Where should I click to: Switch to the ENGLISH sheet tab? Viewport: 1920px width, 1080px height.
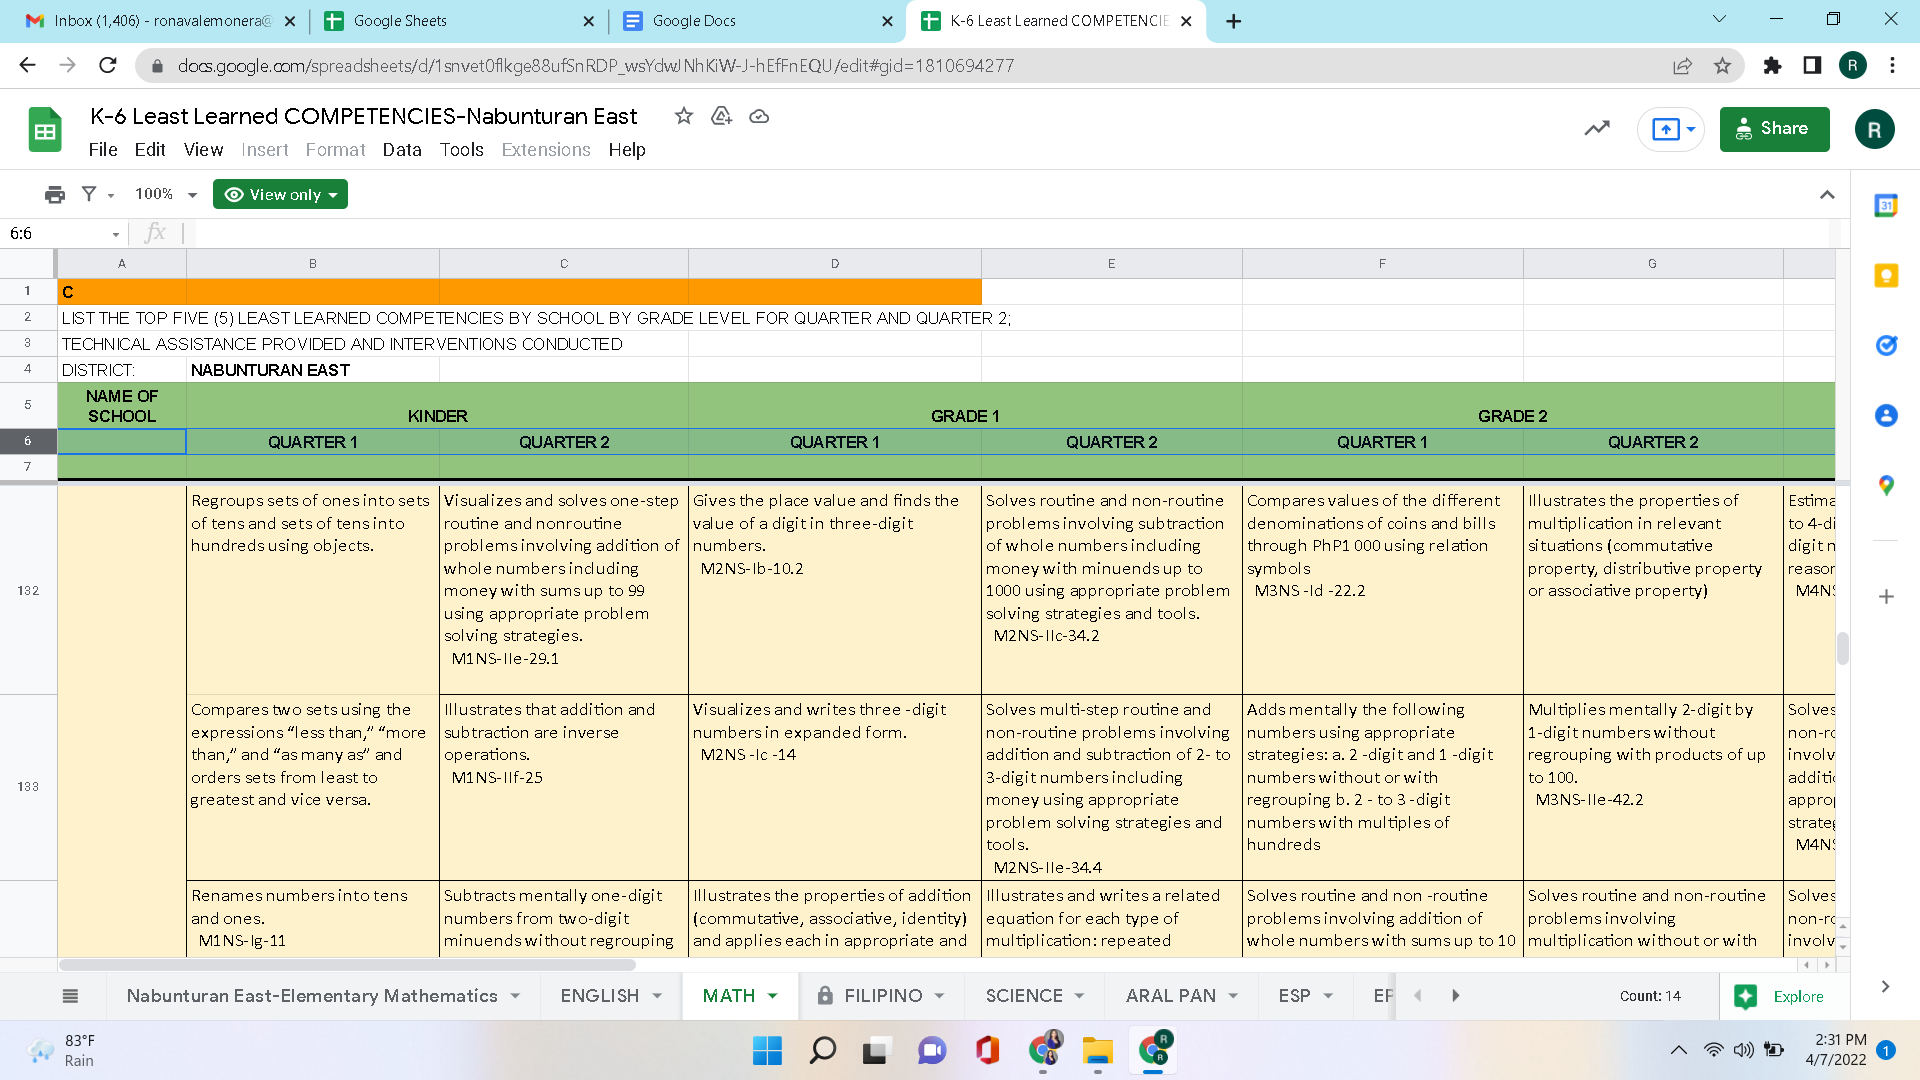click(599, 996)
